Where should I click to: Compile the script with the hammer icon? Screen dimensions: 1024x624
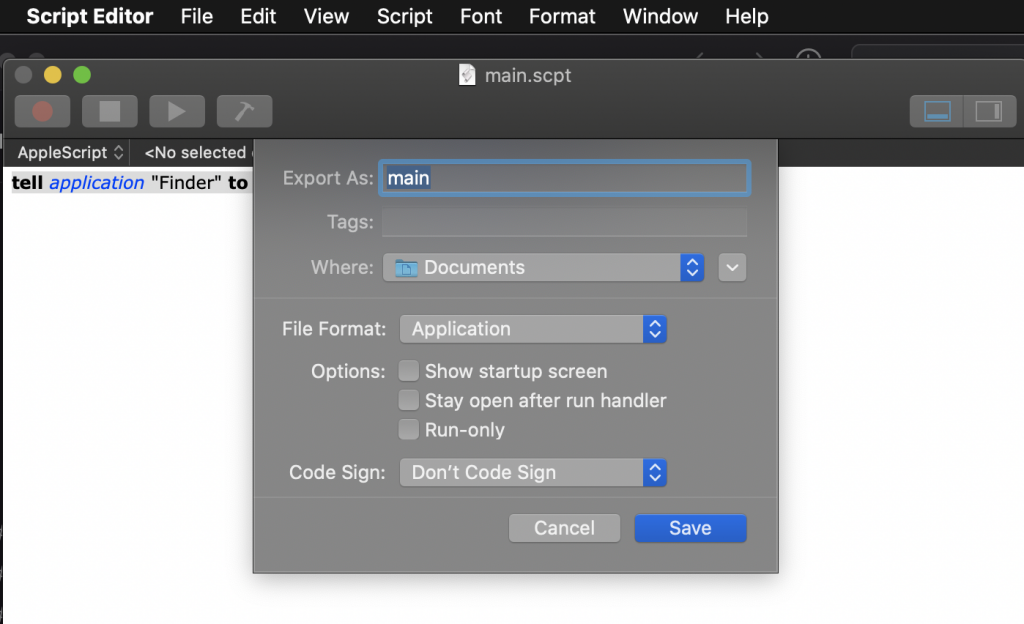click(244, 112)
